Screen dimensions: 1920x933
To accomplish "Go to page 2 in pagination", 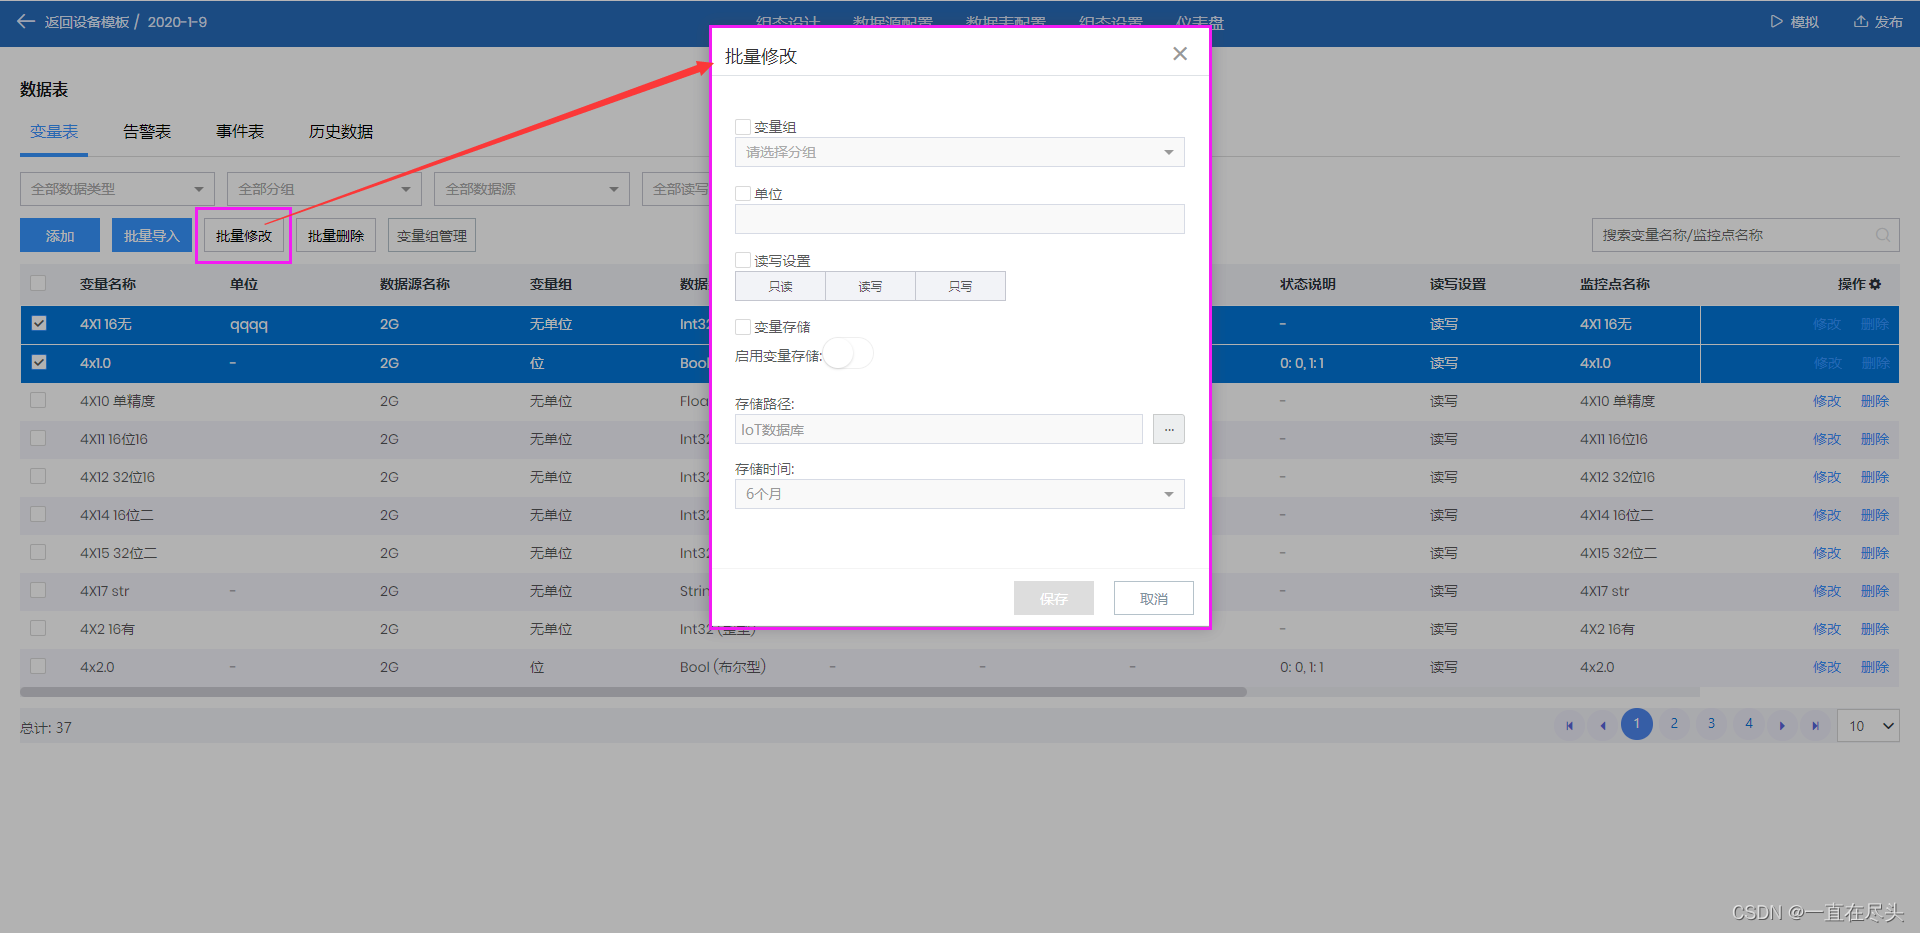I will 1674,723.
